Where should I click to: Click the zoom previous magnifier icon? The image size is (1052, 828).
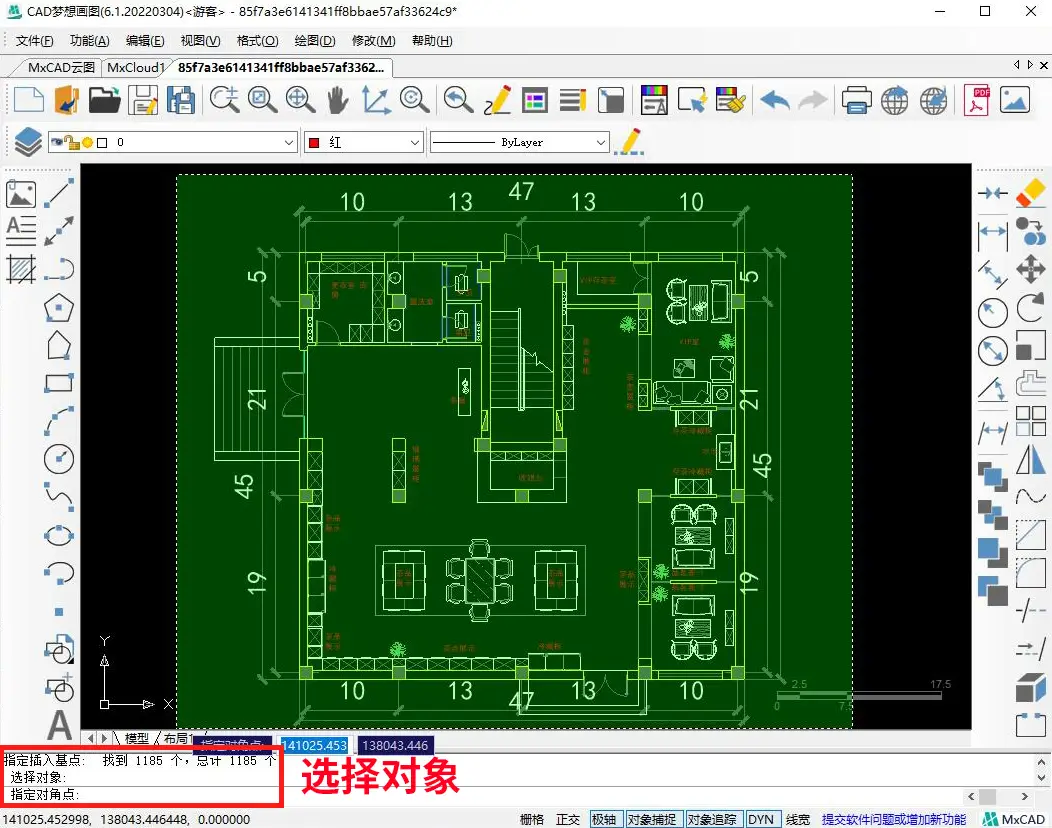[x=459, y=100]
